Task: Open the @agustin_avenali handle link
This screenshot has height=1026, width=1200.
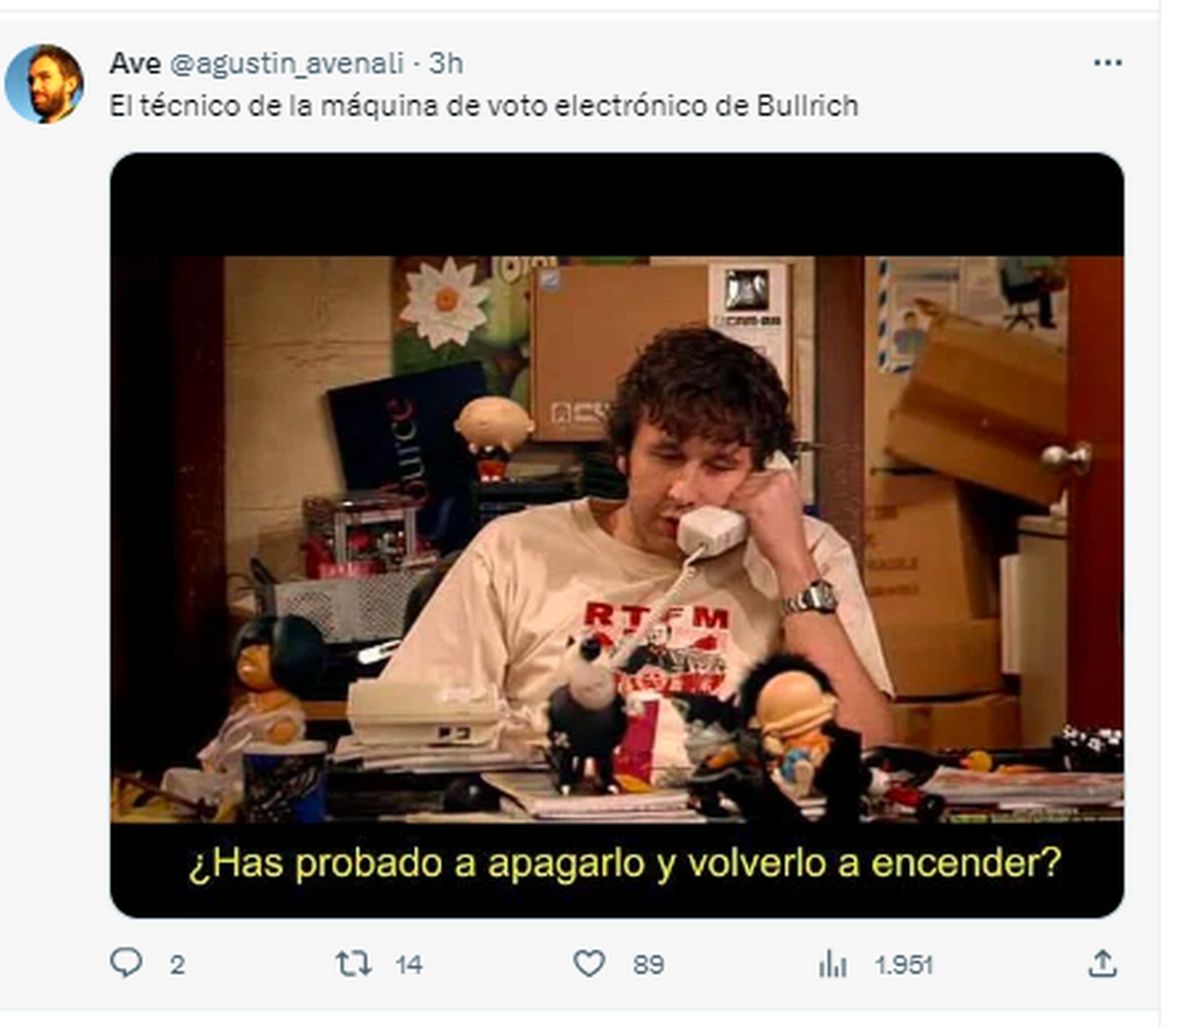Action: tap(287, 63)
